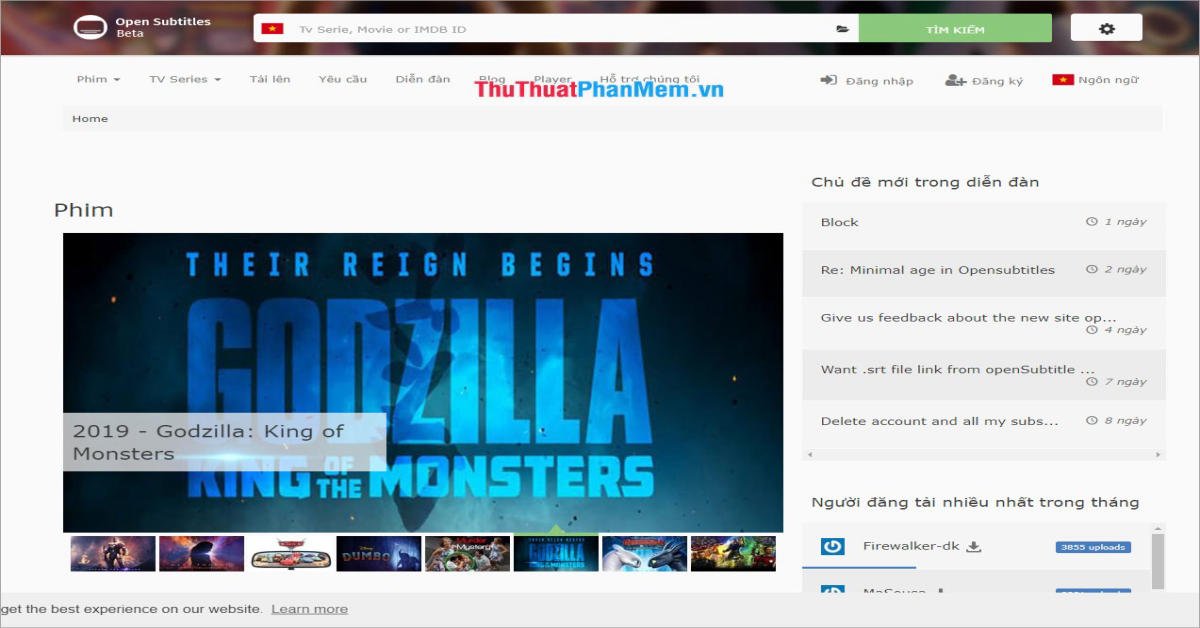Go to Yêu cầu in the navigation
Viewport: 1200px width, 628px height.
tap(343, 79)
